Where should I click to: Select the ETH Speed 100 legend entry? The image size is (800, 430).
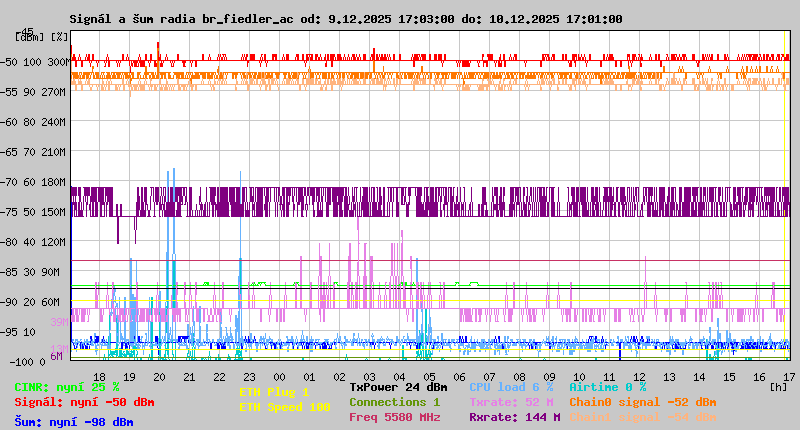pyautogui.click(x=284, y=407)
